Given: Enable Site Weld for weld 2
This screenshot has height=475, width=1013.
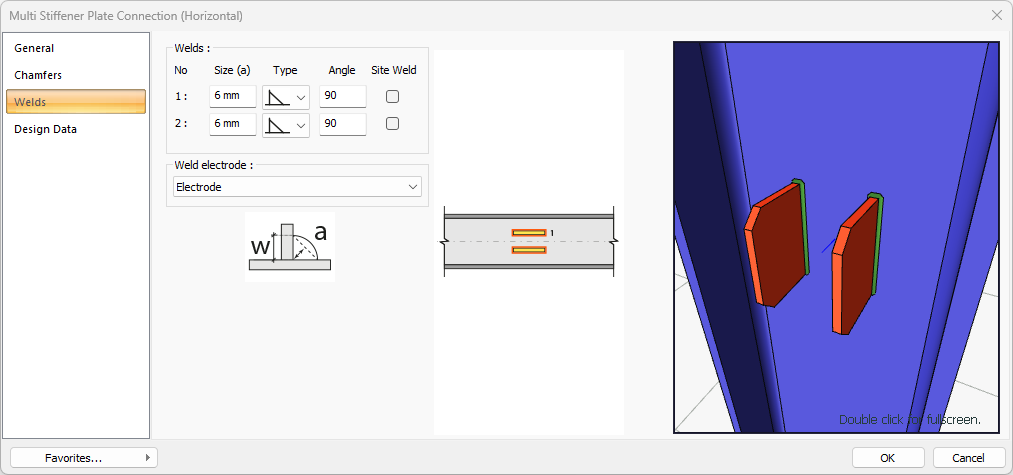Looking at the screenshot, I should point(392,123).
